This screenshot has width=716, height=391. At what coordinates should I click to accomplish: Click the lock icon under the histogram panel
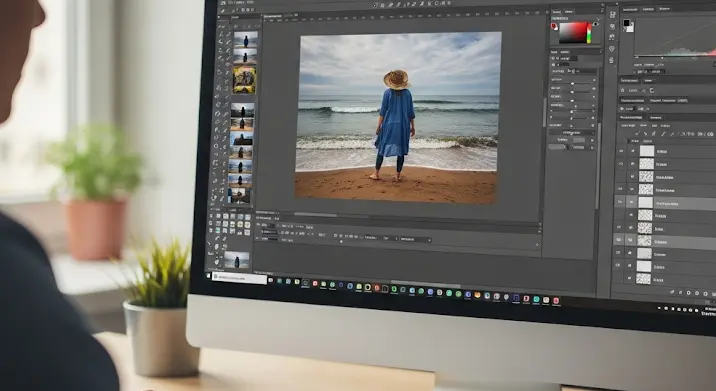622,90
